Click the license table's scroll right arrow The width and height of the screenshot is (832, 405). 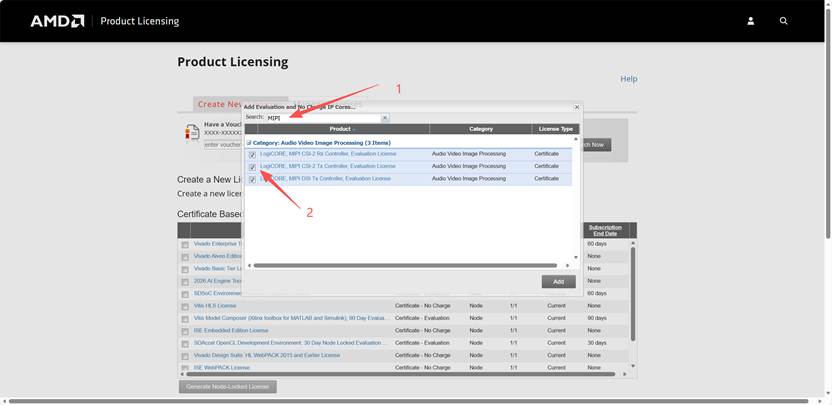625,374
